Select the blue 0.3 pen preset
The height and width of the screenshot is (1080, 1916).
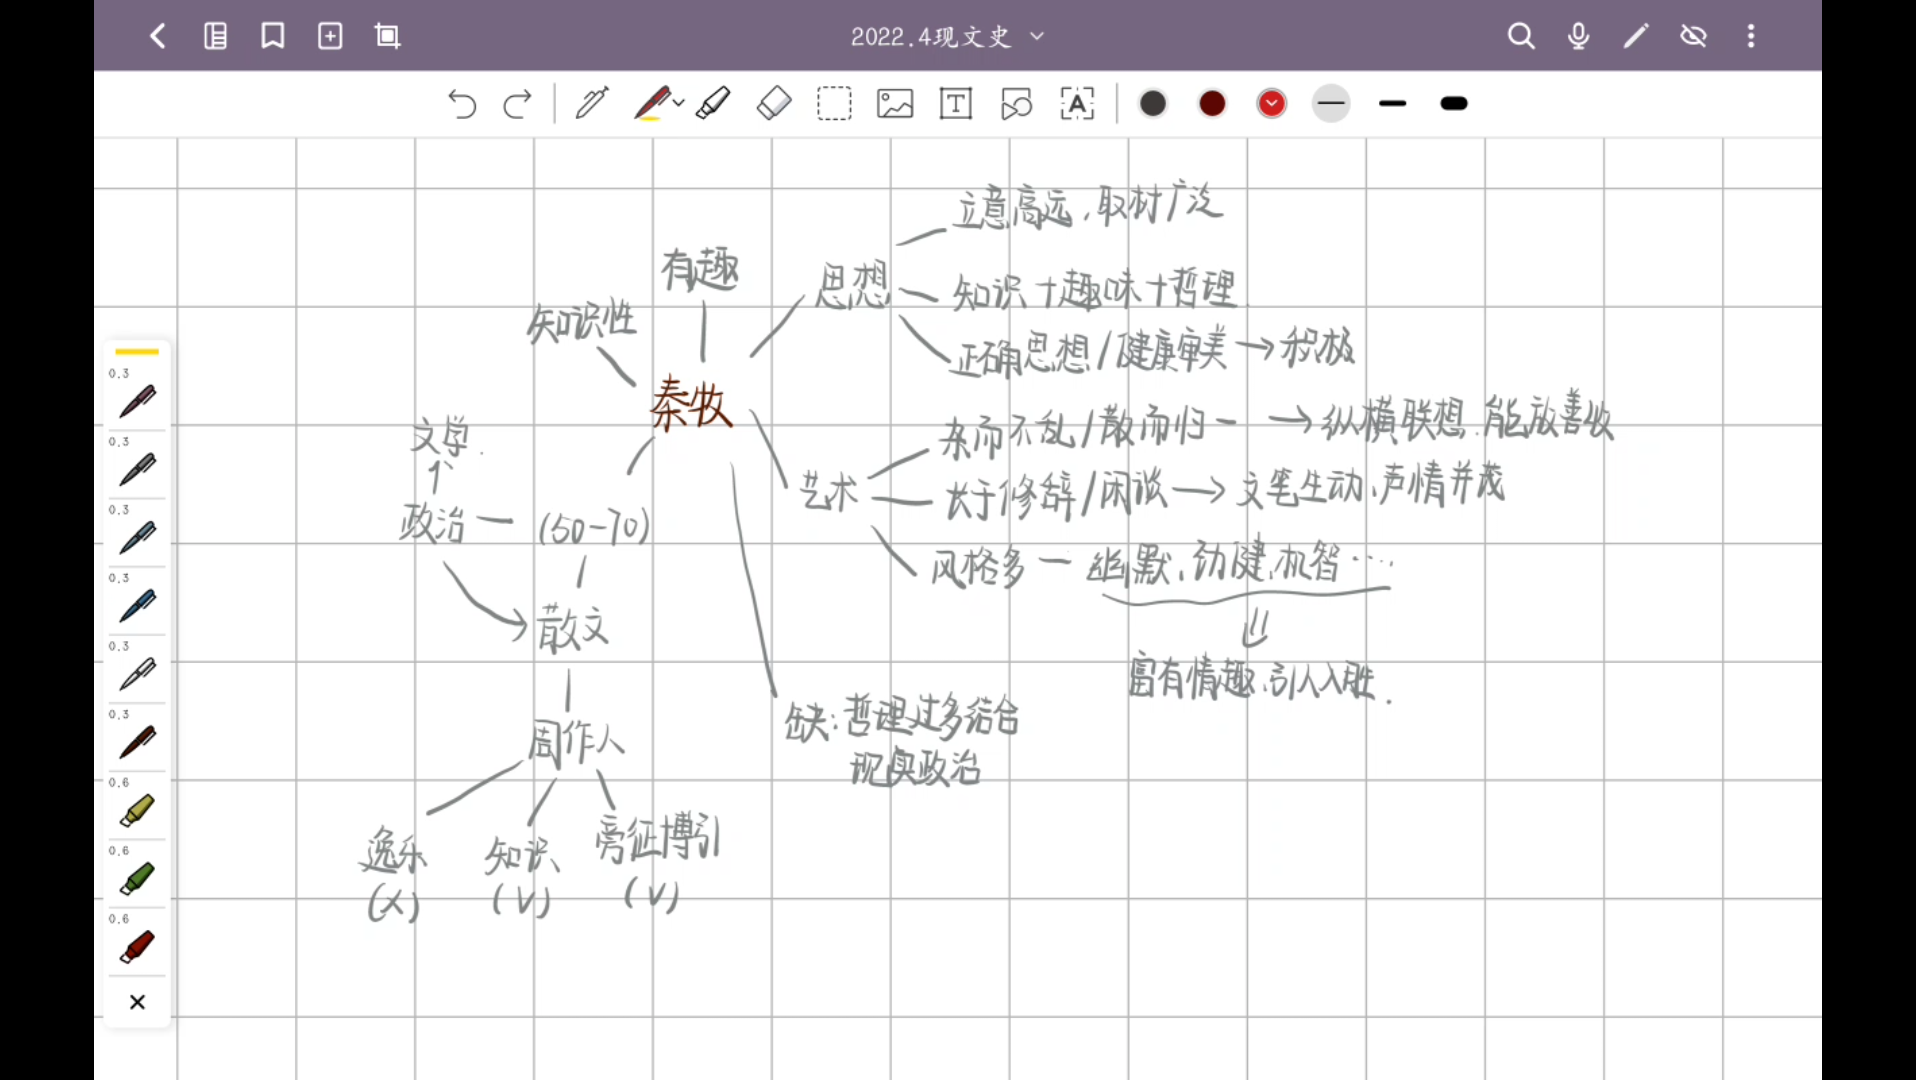[x=137, y=606]
